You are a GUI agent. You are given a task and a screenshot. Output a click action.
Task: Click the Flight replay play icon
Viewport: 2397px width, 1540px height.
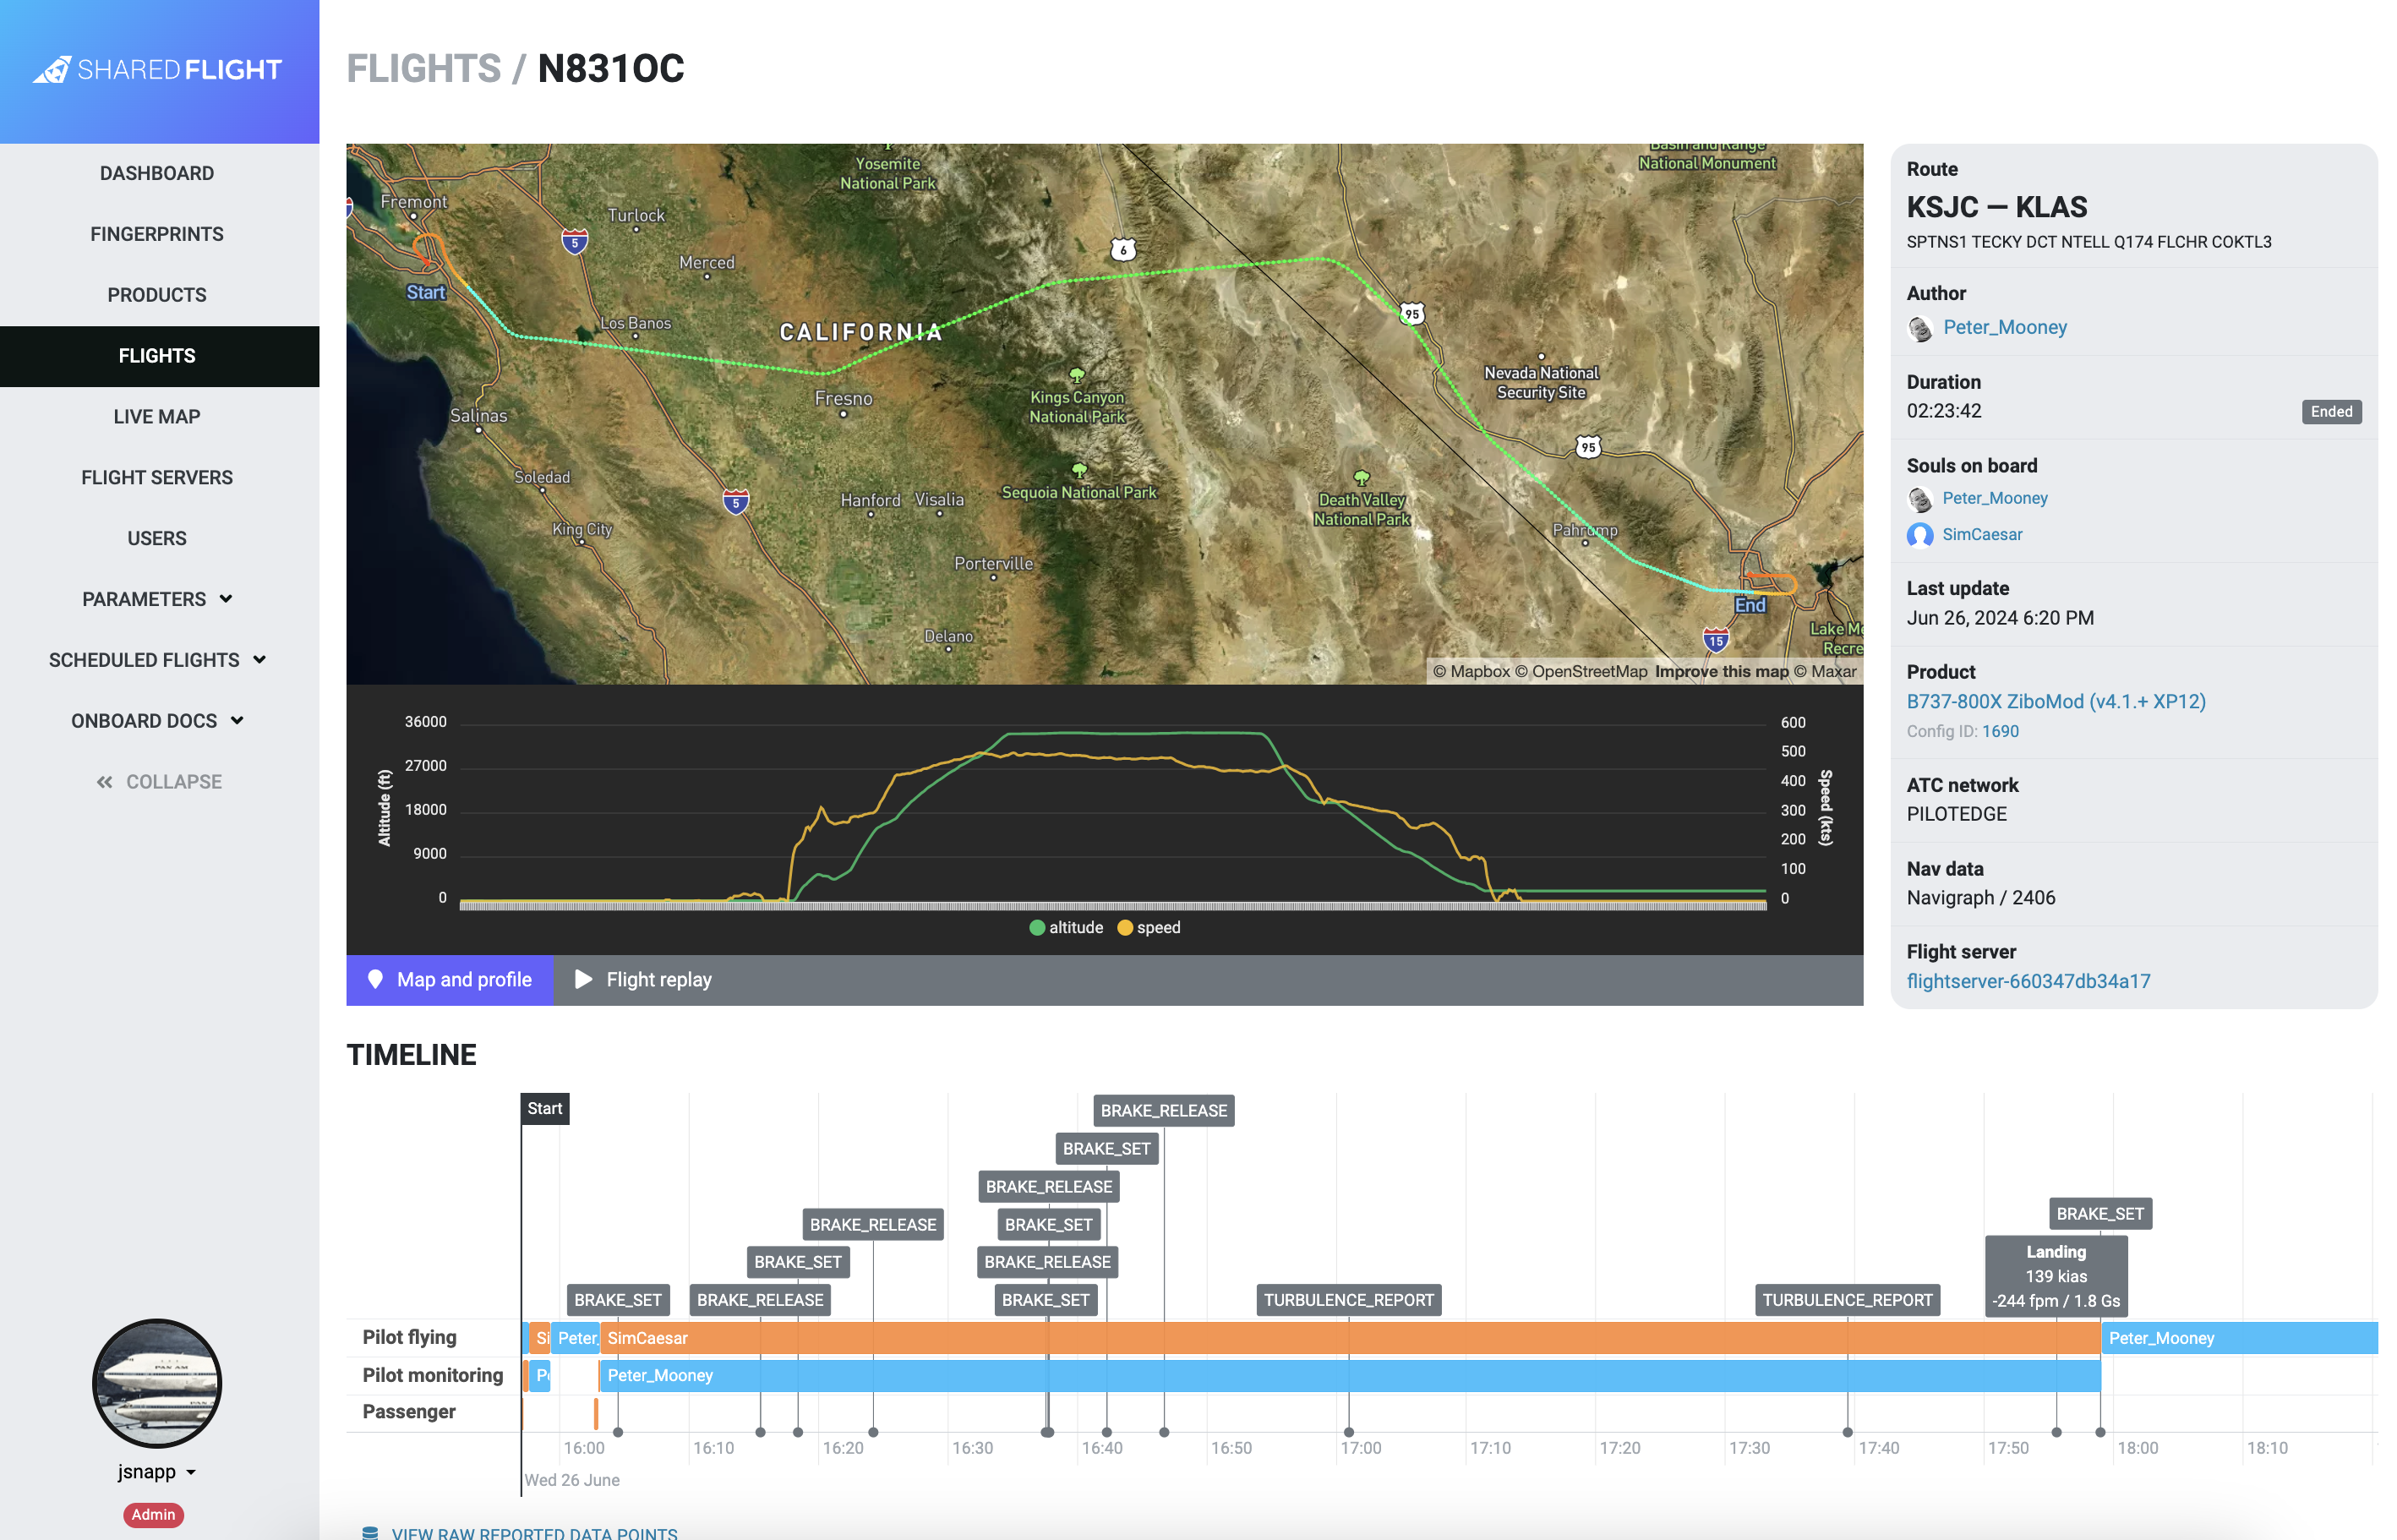click(x=584, y=979)
